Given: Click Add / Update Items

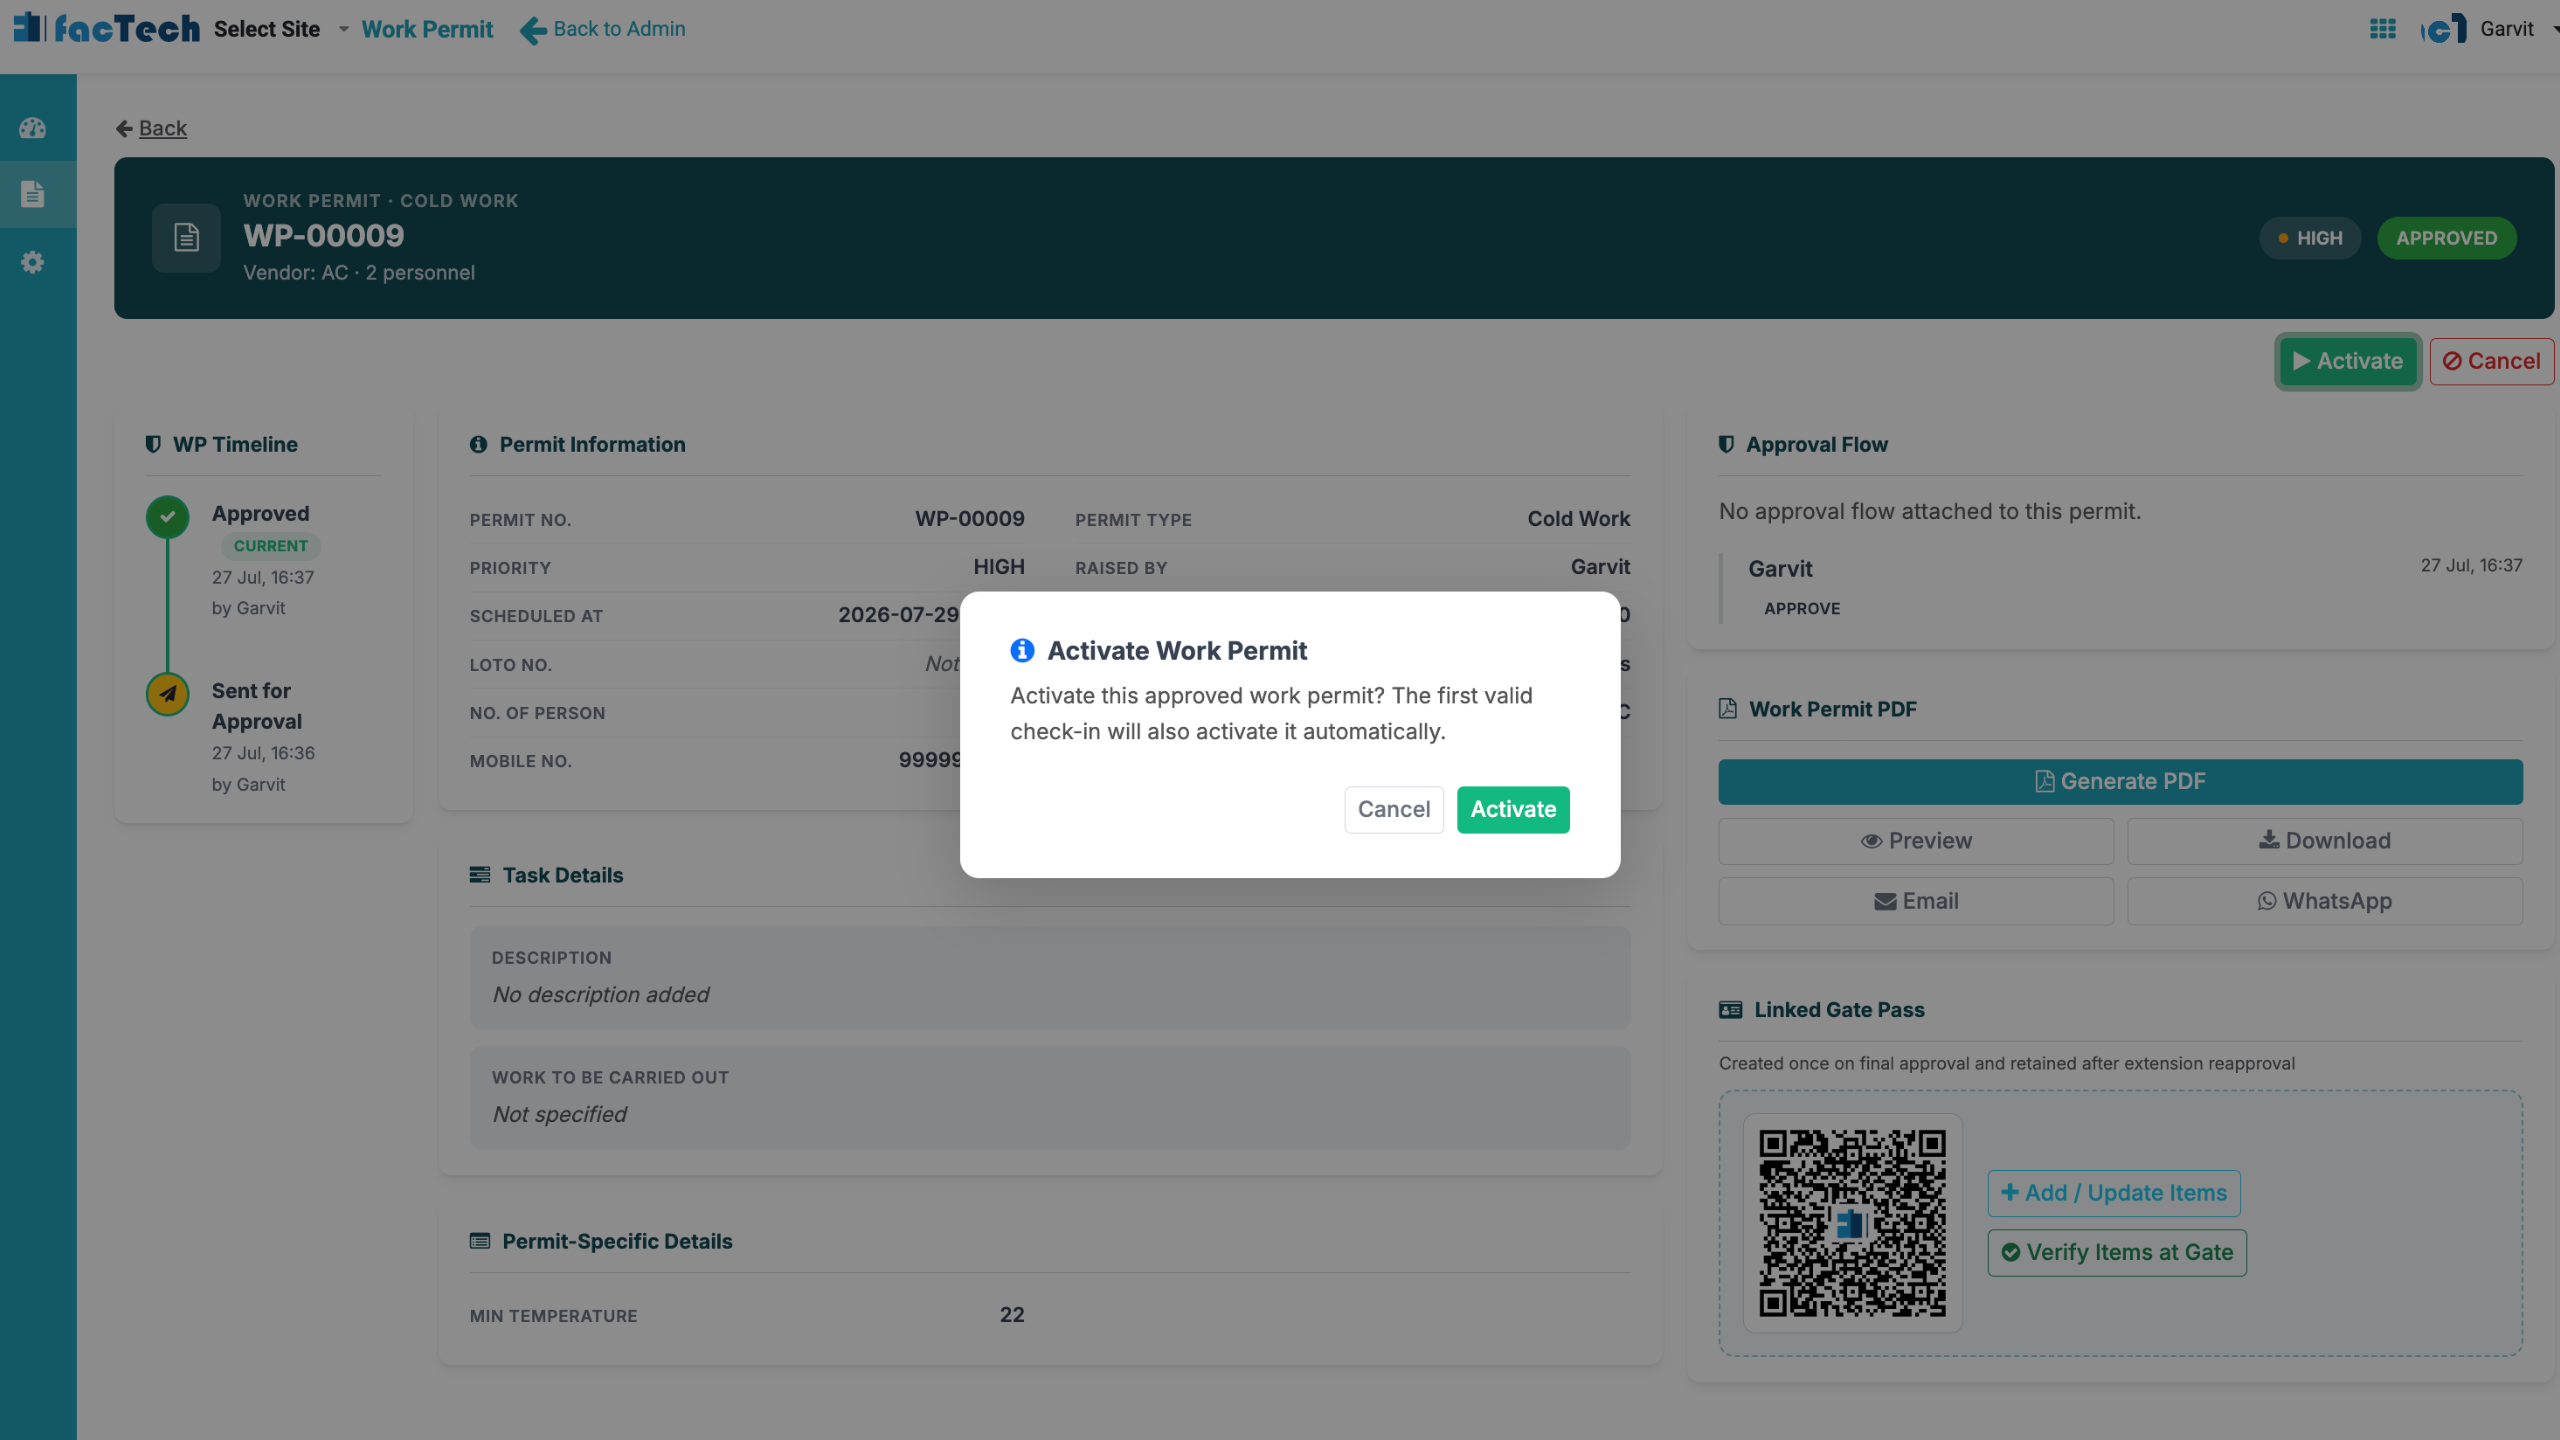Looking at the screenshot, I should point(2114,1193).
